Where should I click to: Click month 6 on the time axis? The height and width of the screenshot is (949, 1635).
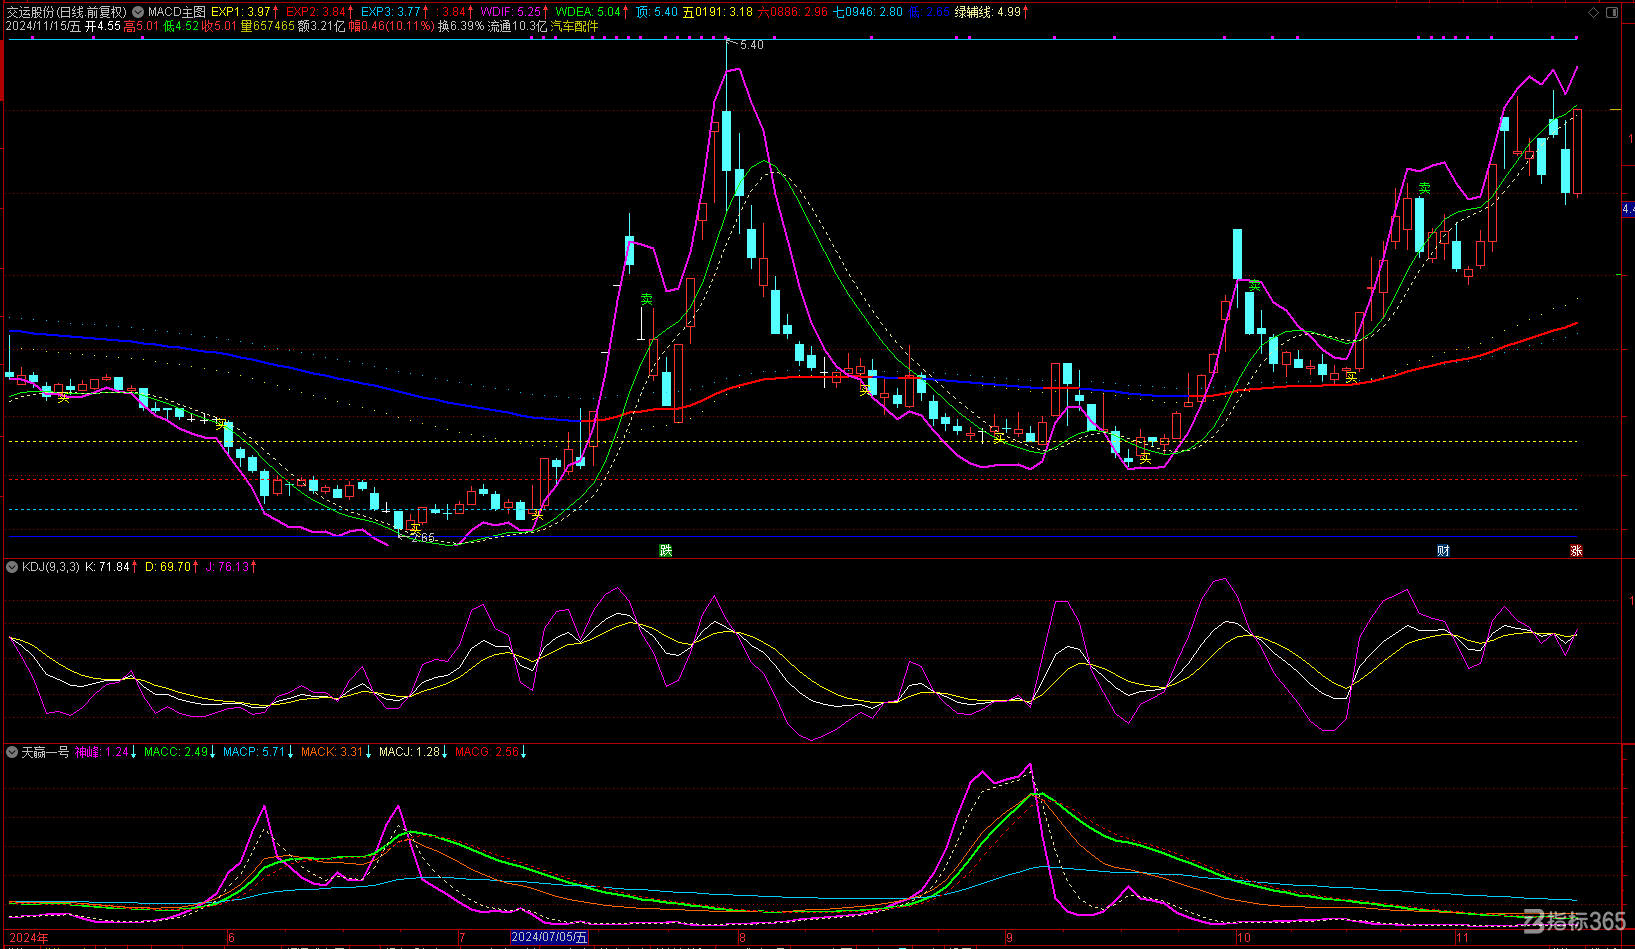click(232, 938)
